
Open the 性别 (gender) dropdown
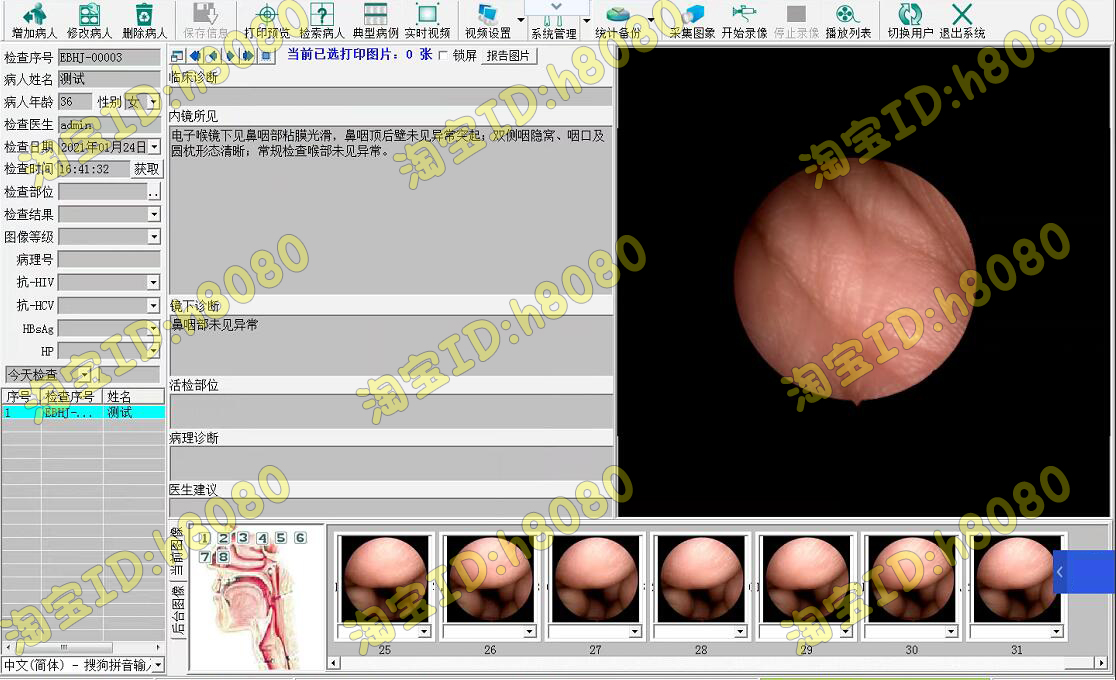pos(153,103)
